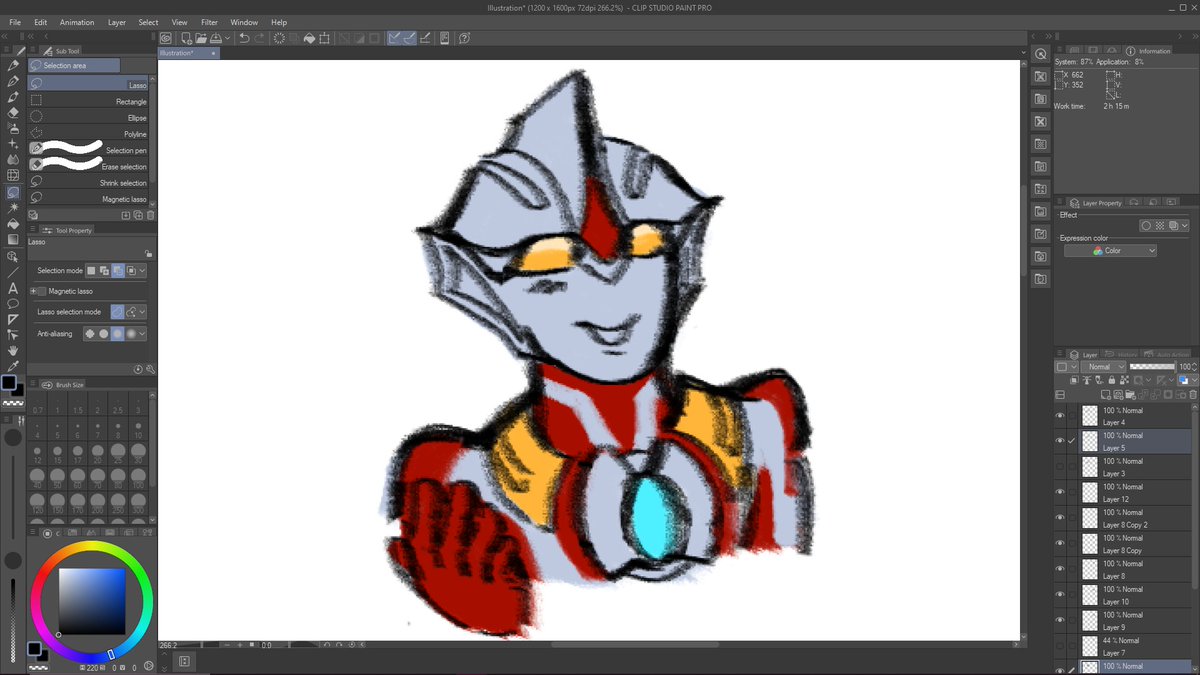The width and height of the screenshot is (1200, 675).
Task: Hide Layer 12 visibility eye
Action: 1060,493
